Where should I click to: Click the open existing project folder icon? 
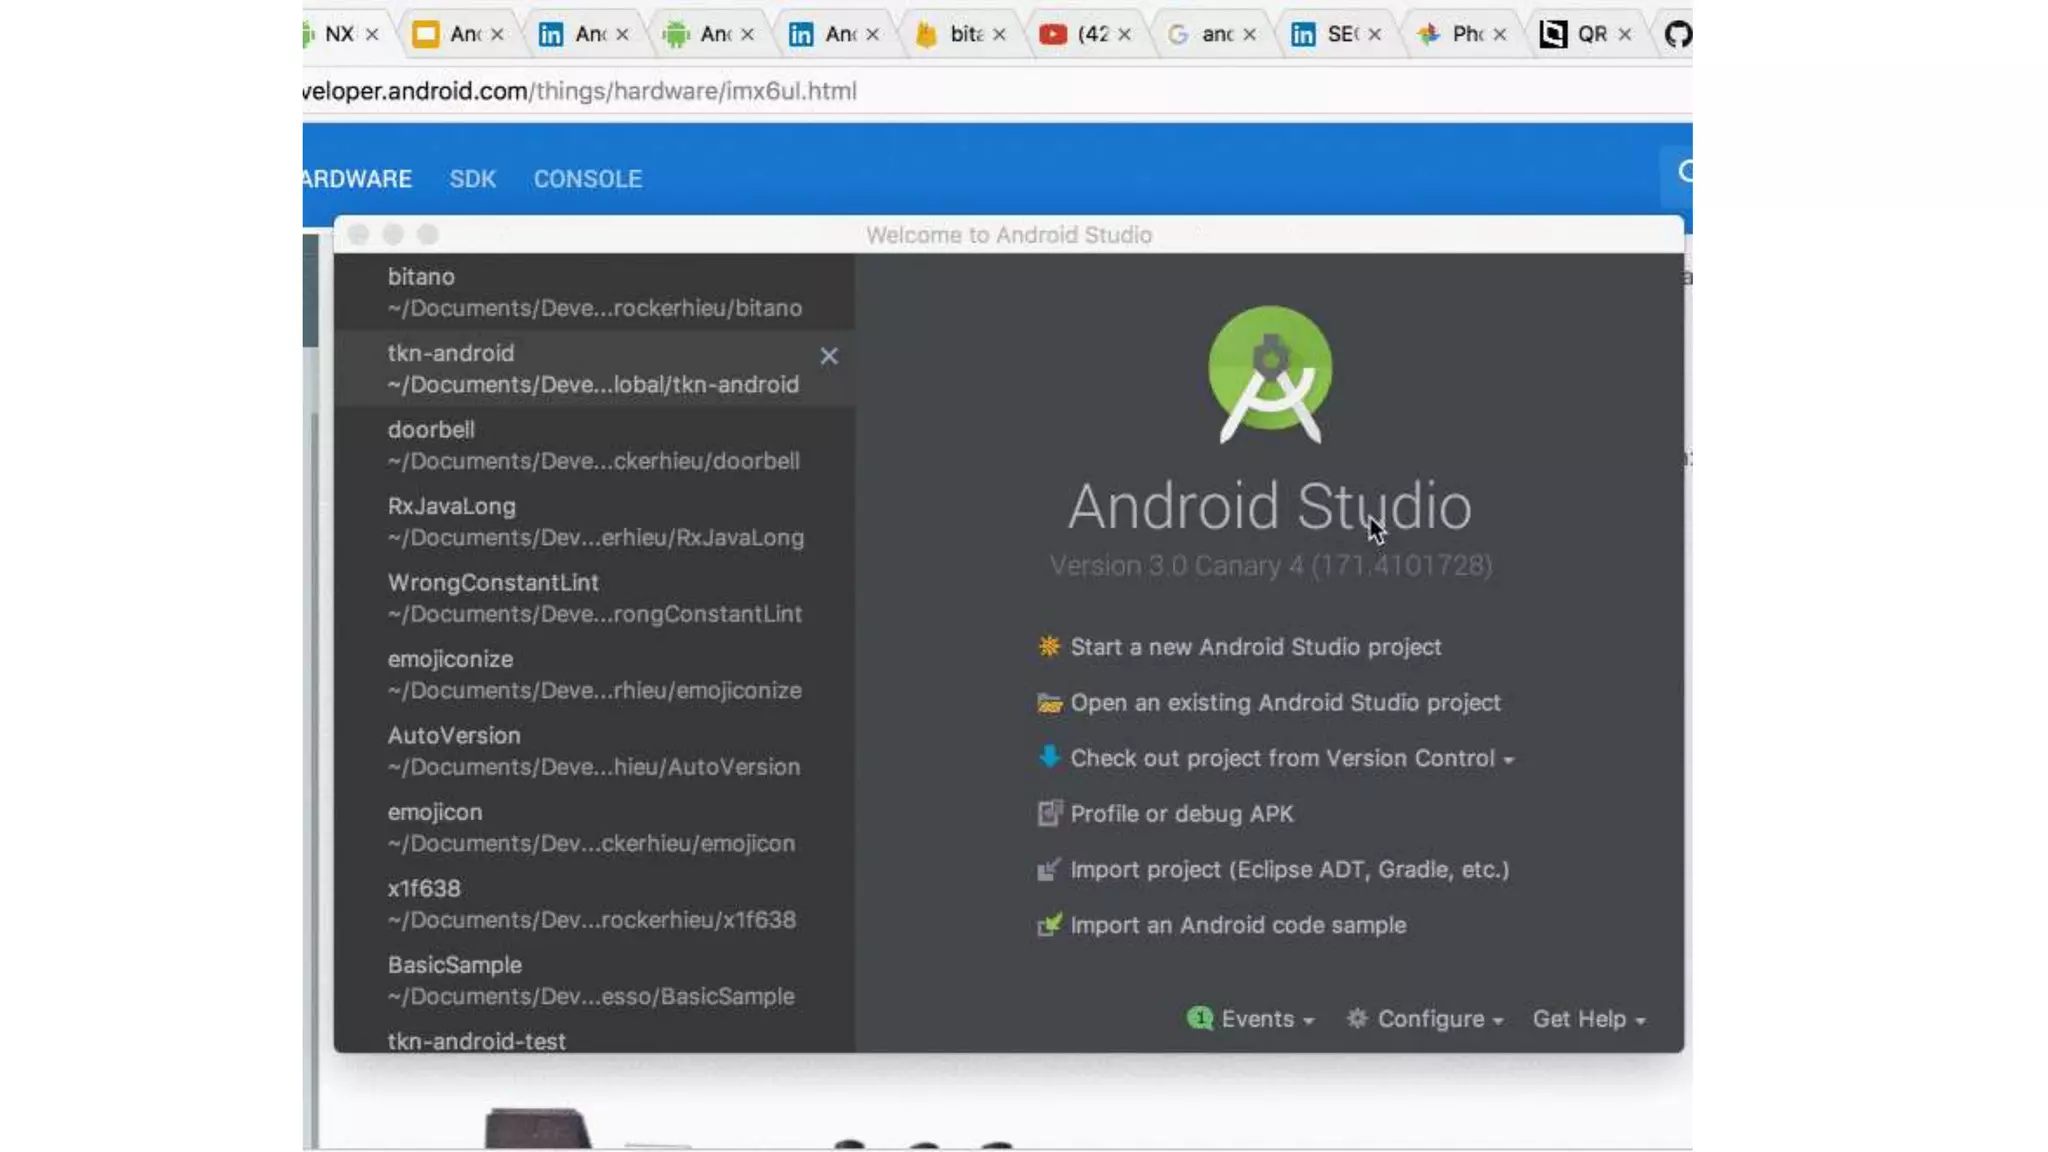pos(1048,703)
